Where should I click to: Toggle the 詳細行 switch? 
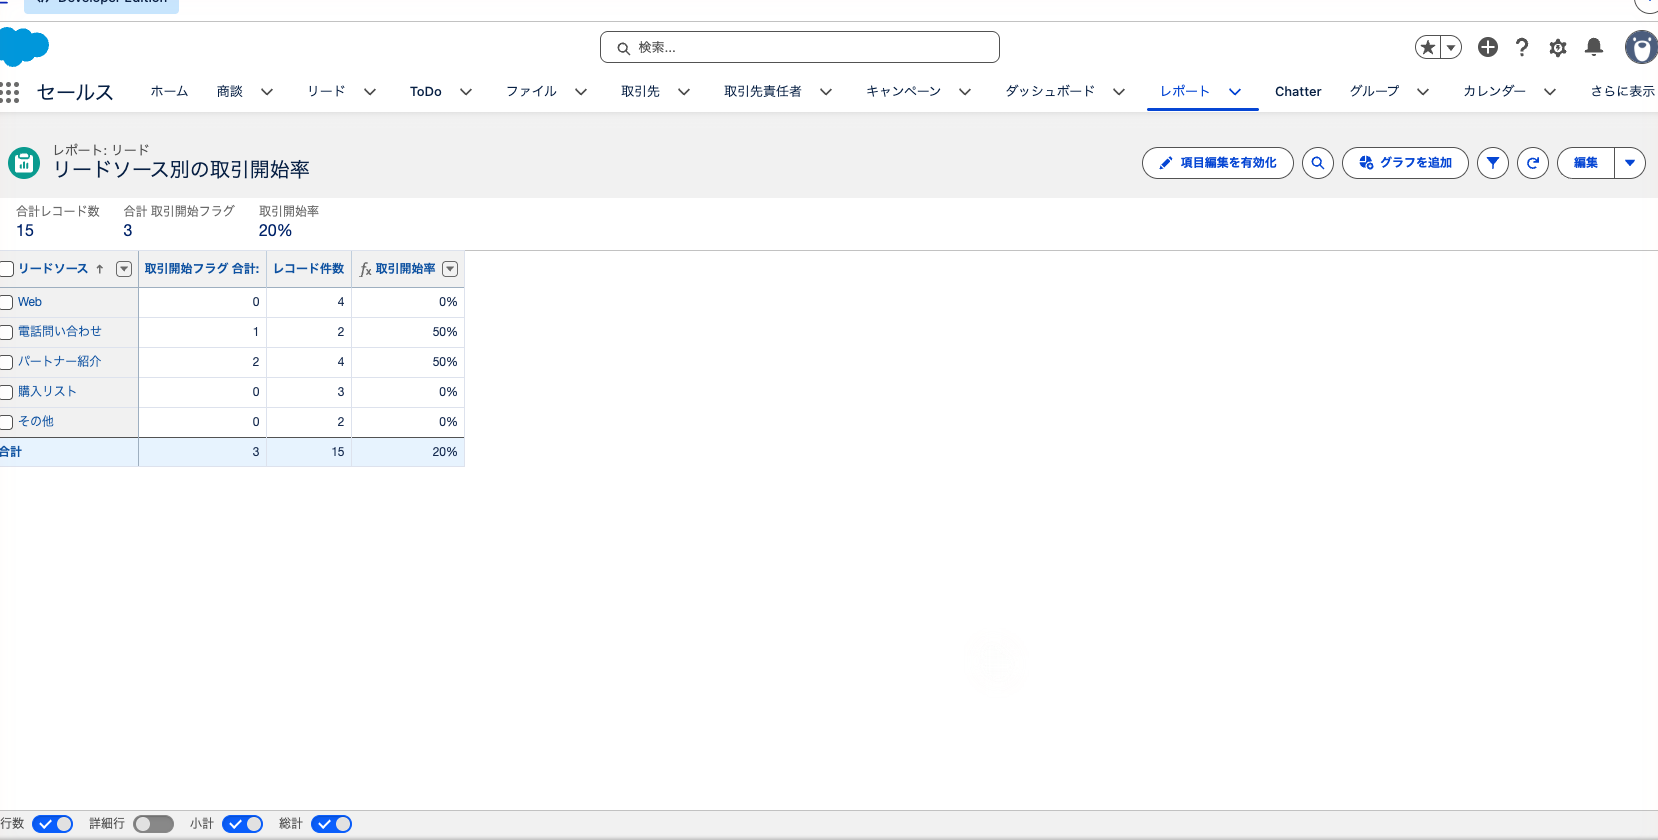point(154,824)
